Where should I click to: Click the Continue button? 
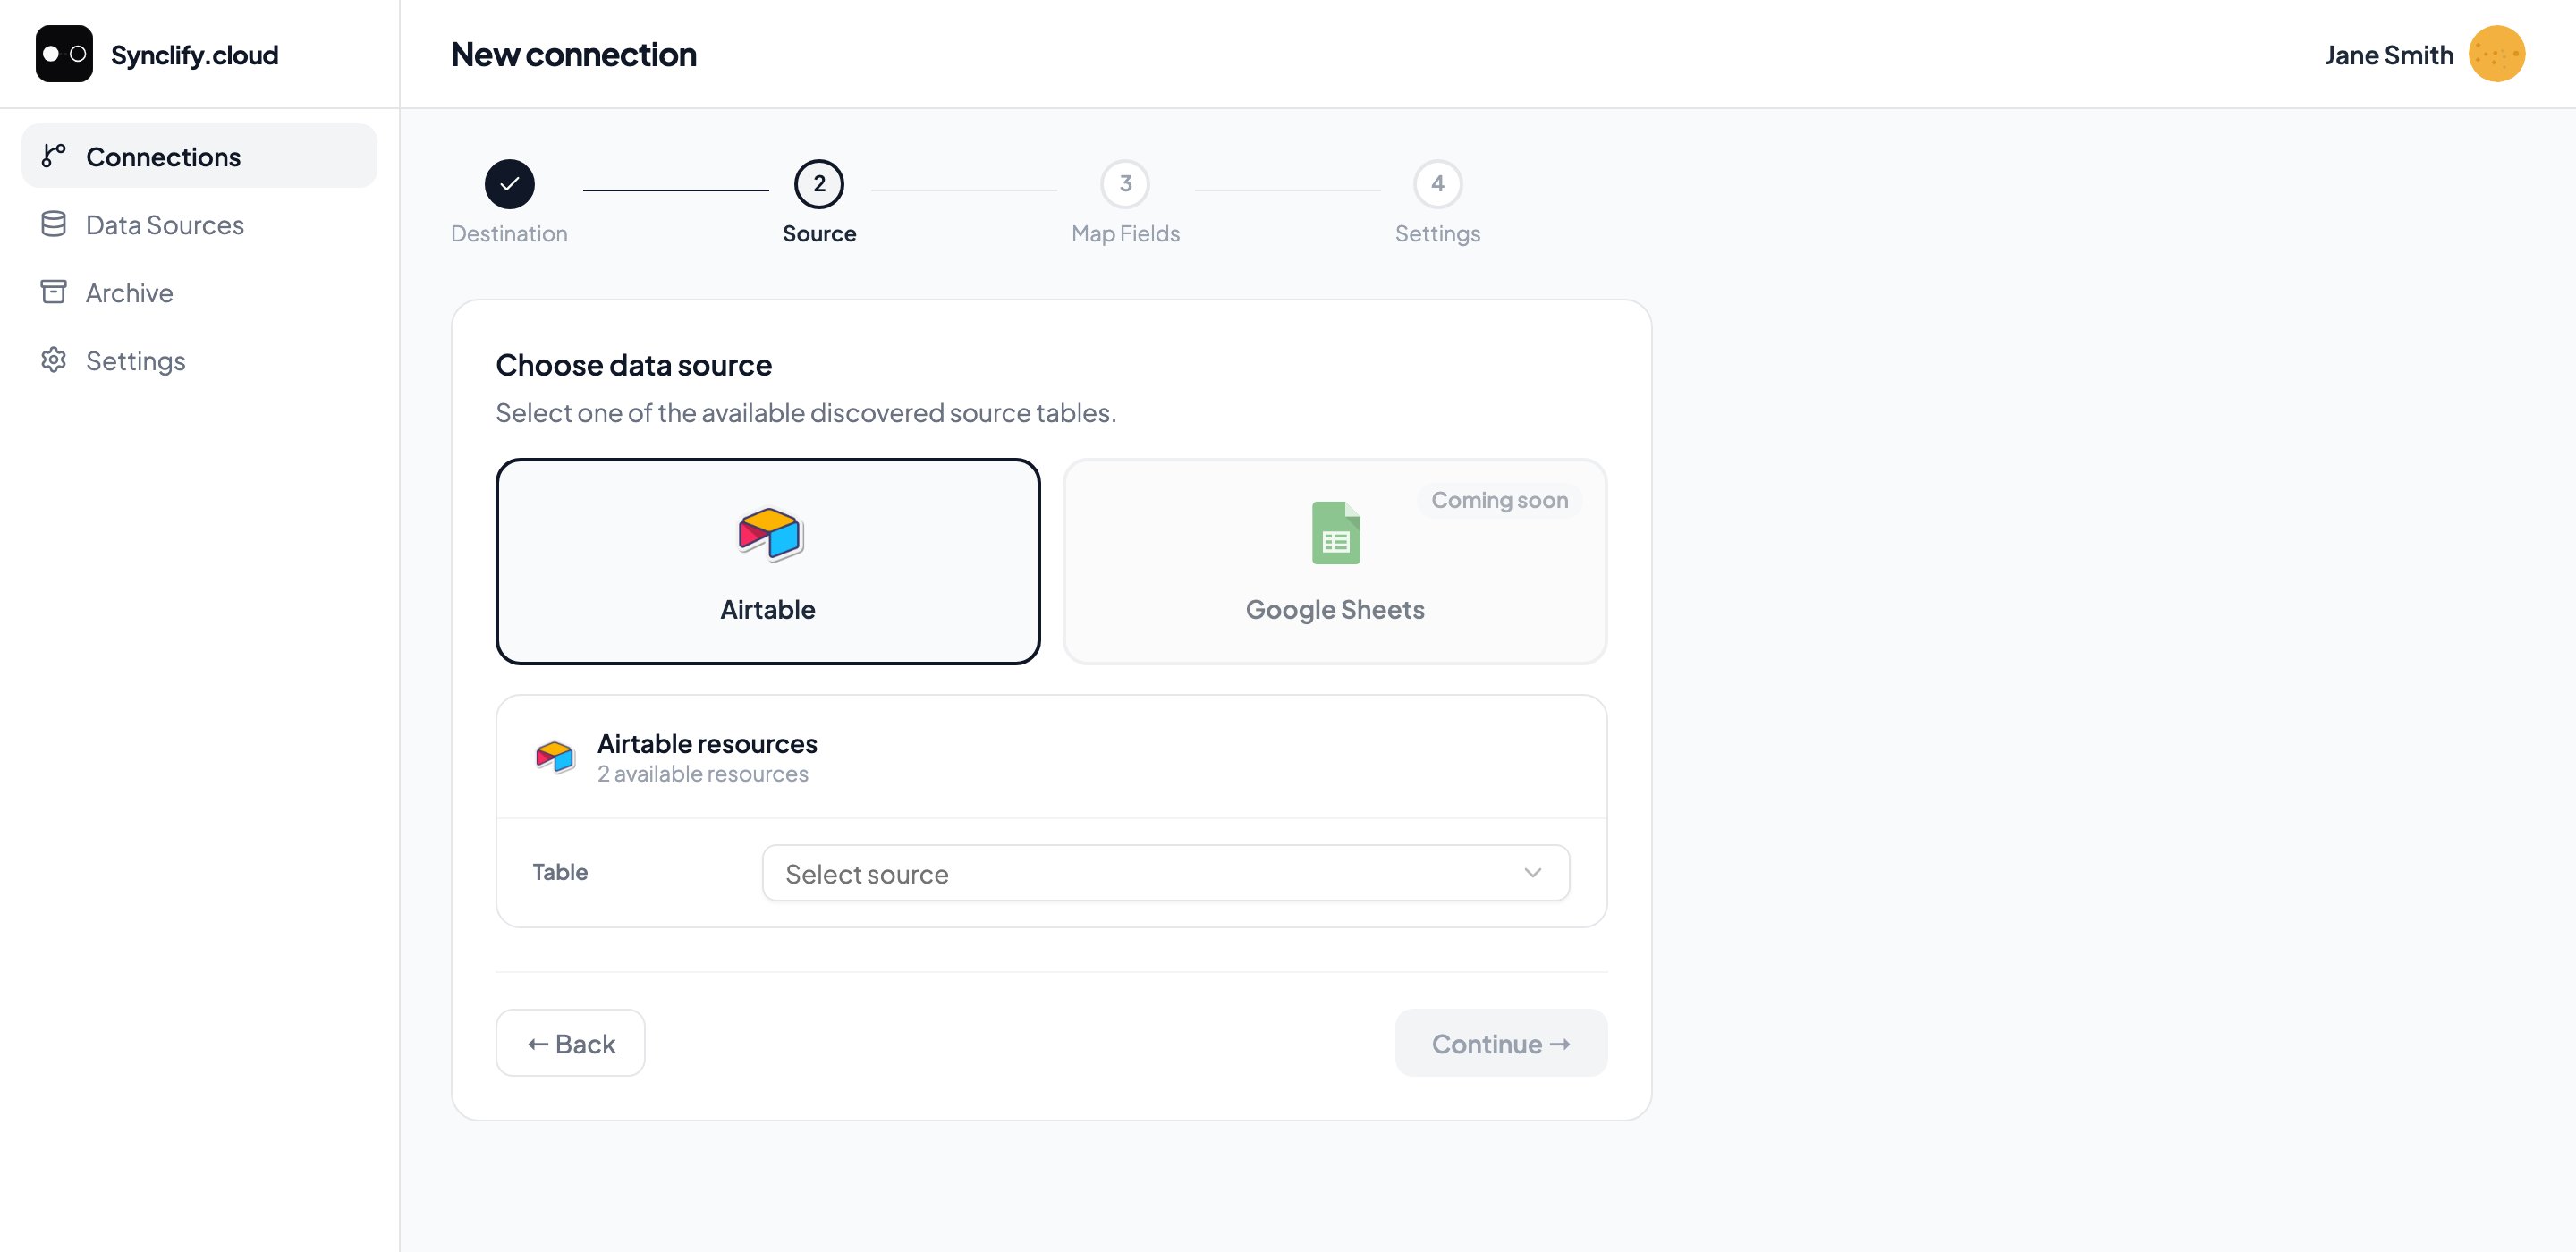click(x=1501, y=1043)
